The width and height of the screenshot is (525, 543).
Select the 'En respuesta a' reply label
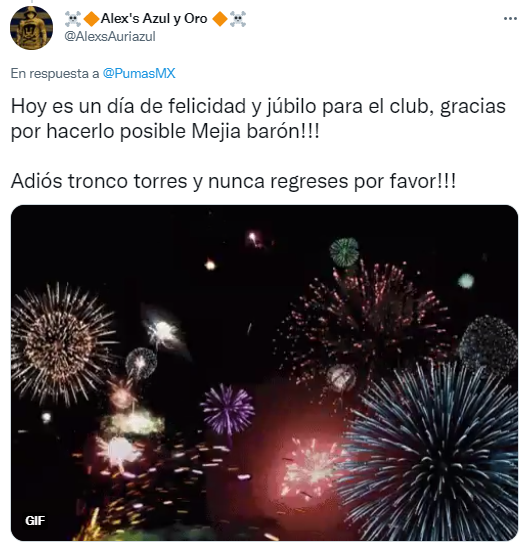[55, 73]
